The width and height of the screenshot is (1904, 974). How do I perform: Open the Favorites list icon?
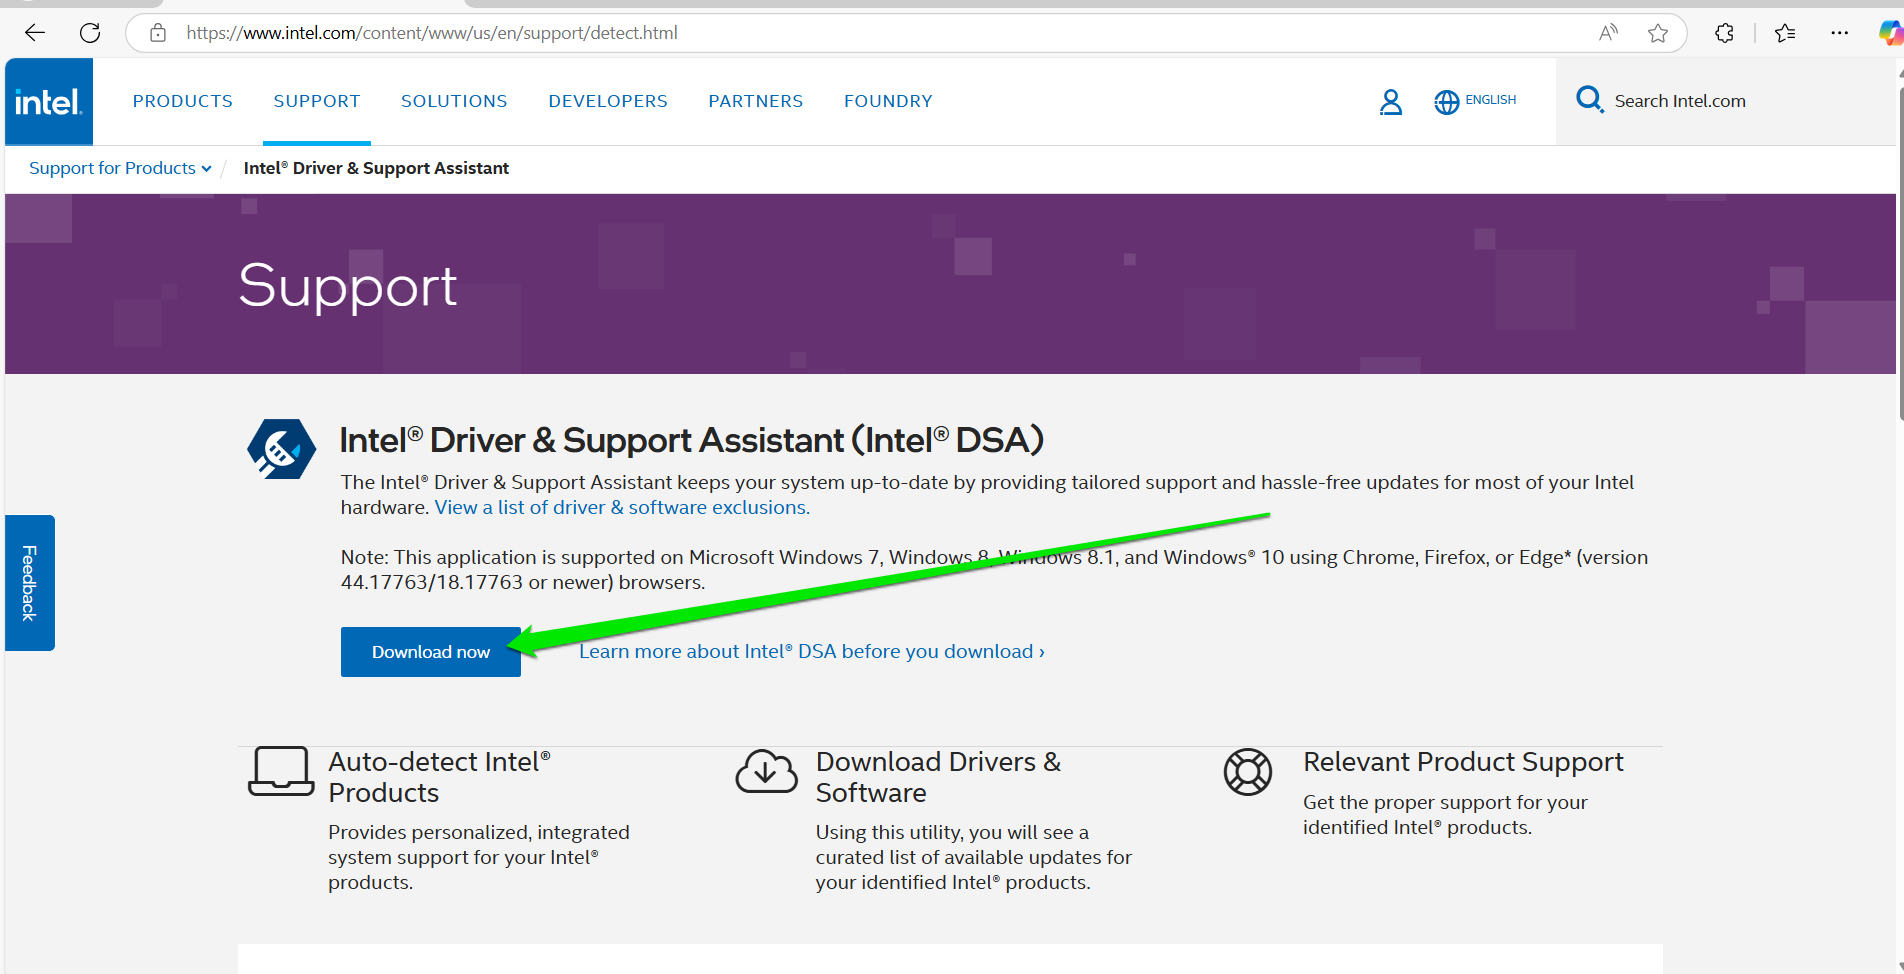click(x=1785, y=33)
